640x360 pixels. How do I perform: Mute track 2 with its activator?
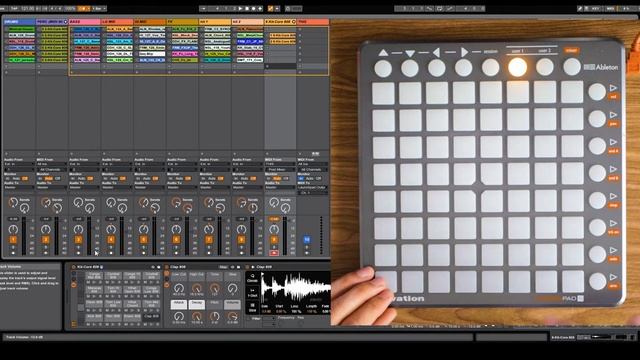coord(46,240)
